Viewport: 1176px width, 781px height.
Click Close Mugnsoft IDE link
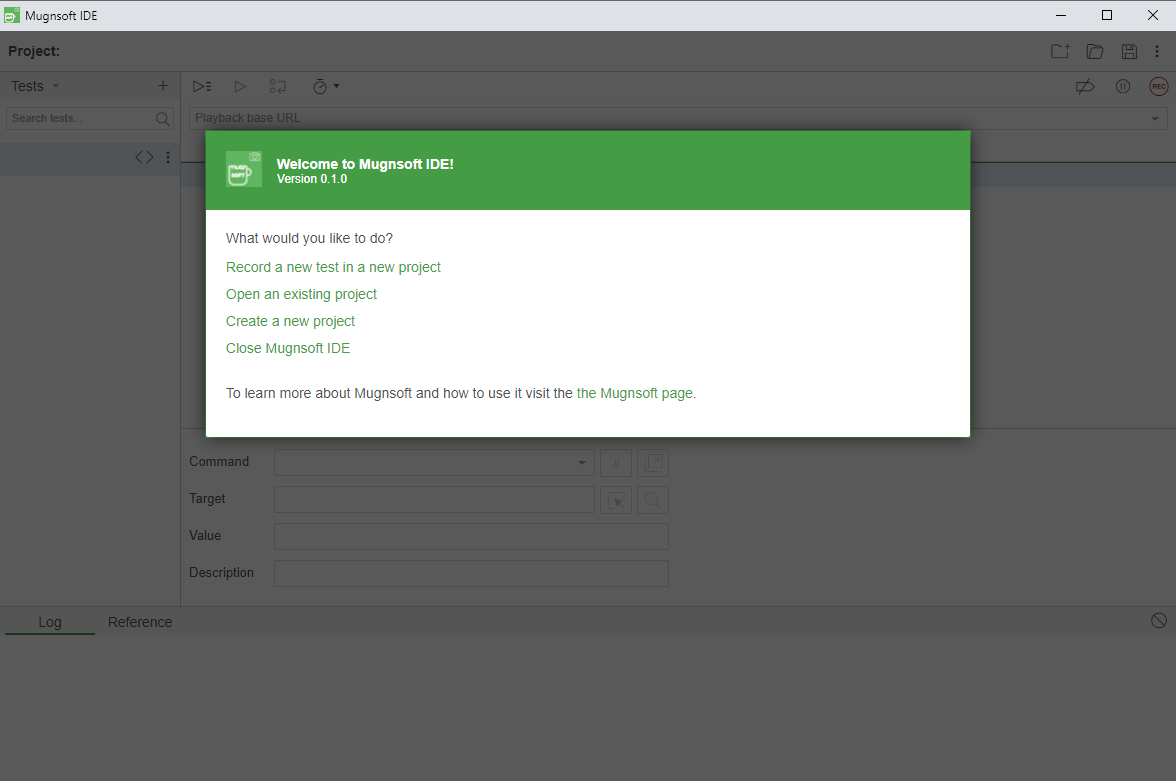[288, 348]
